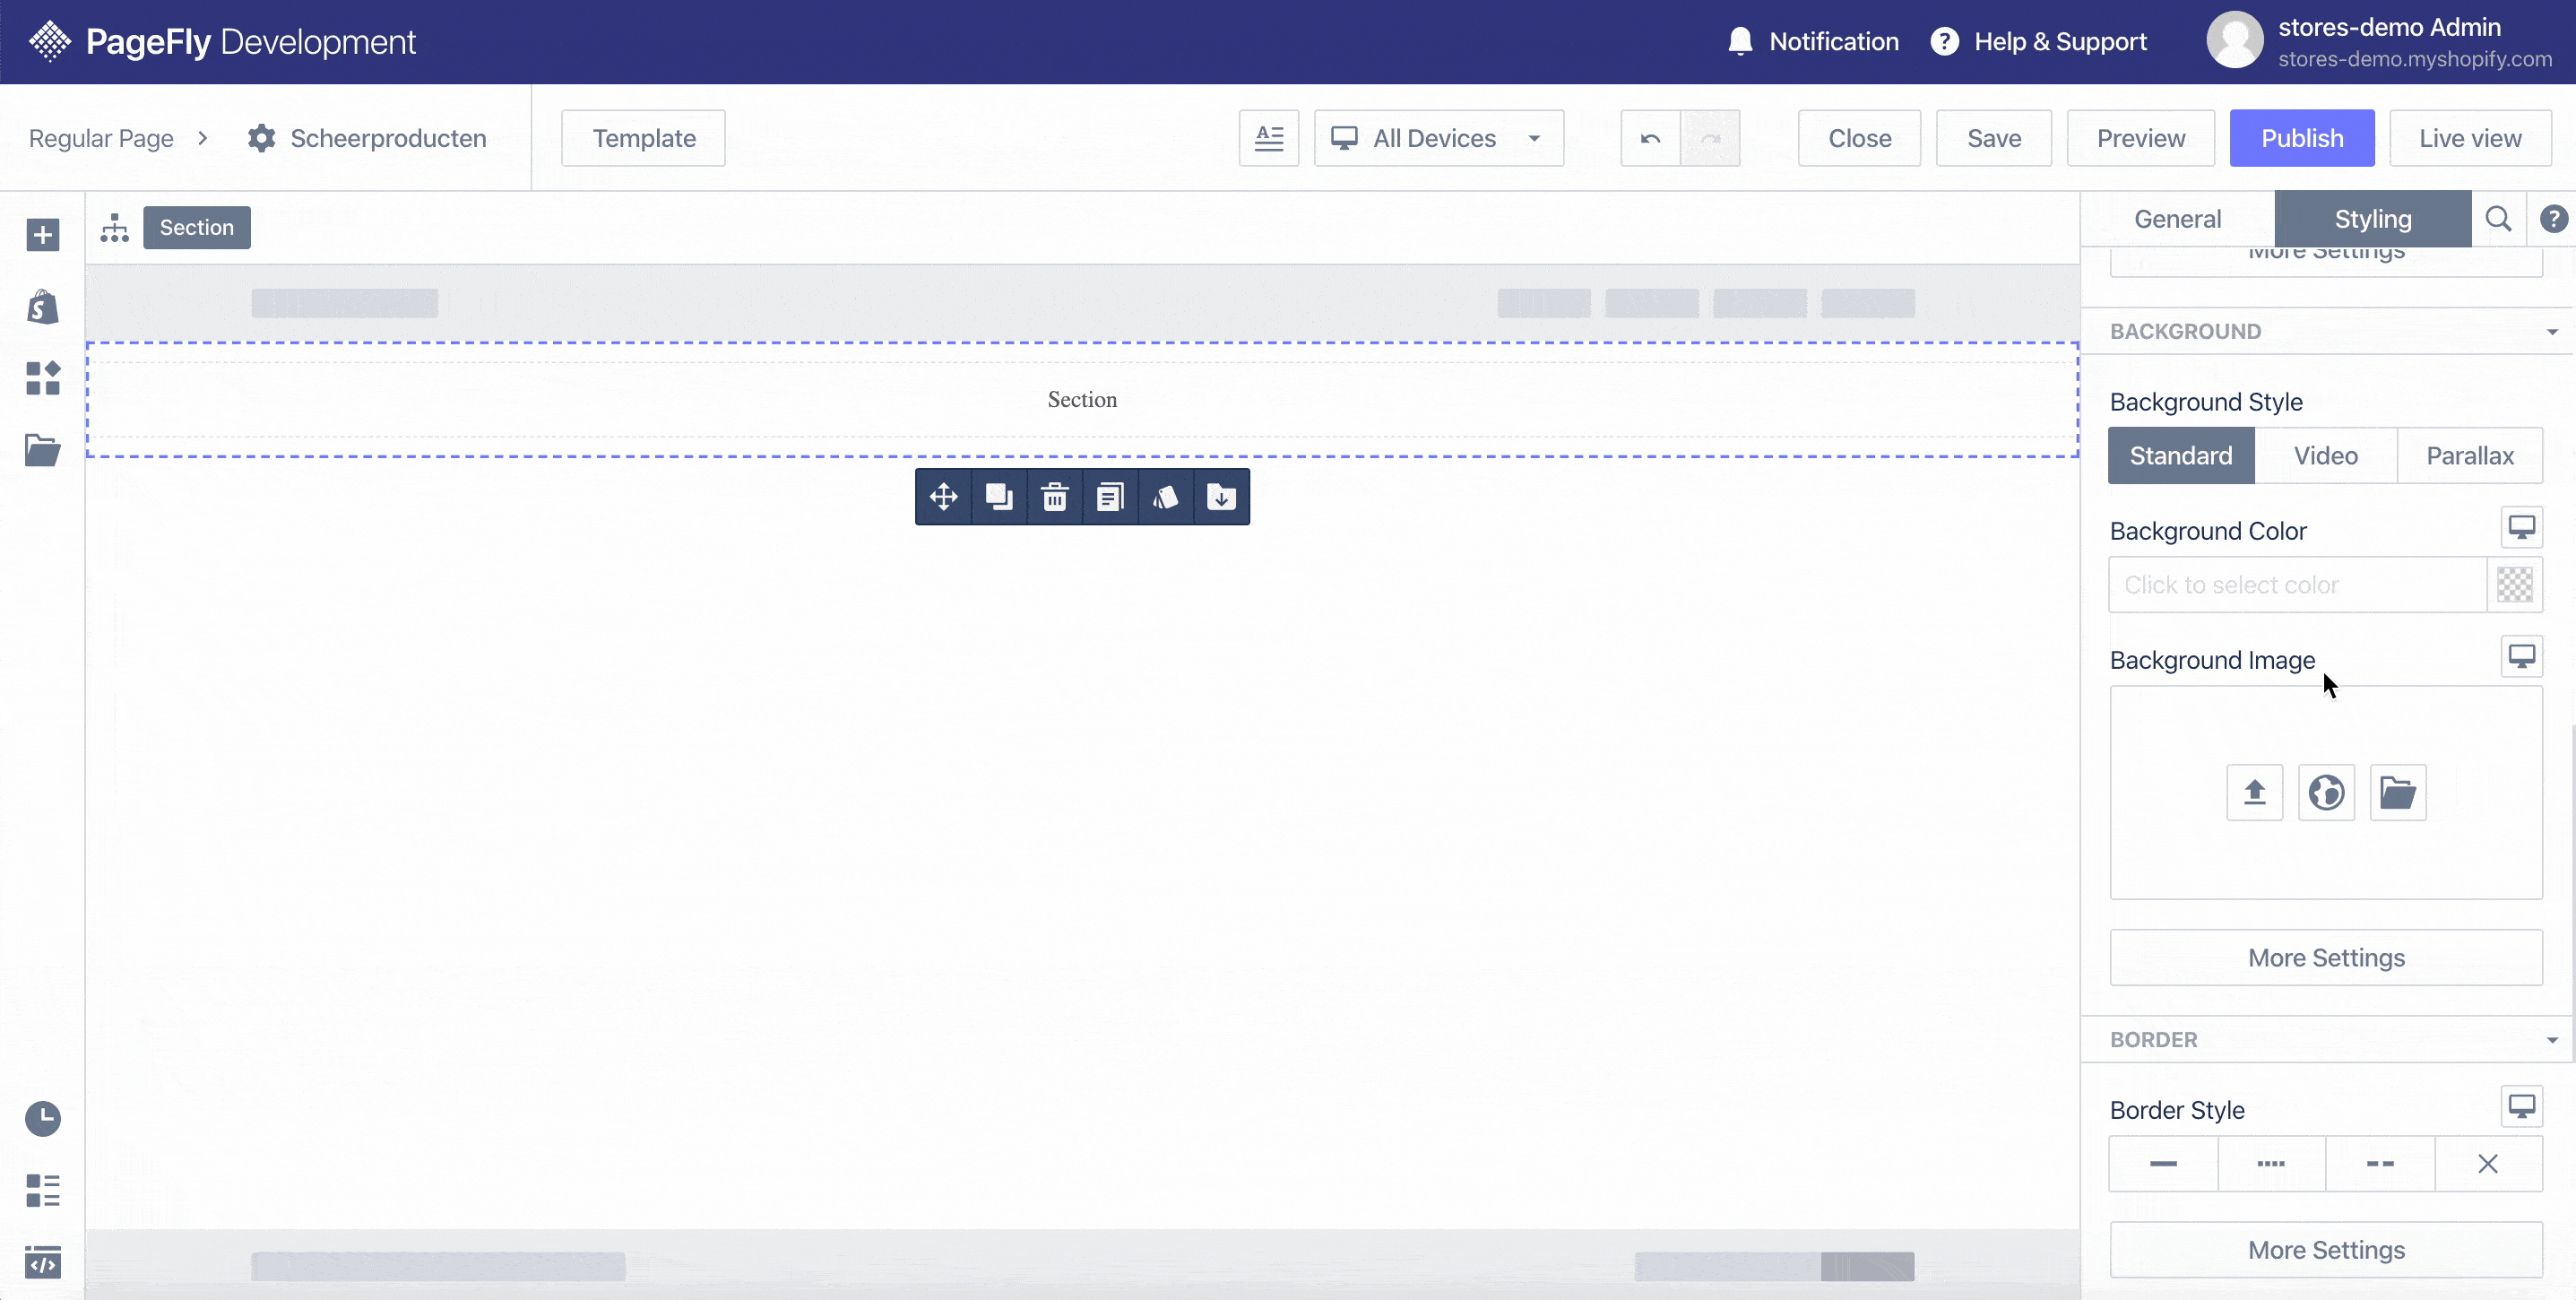
Task: Click the page settings gear icon
Action: 261,138
